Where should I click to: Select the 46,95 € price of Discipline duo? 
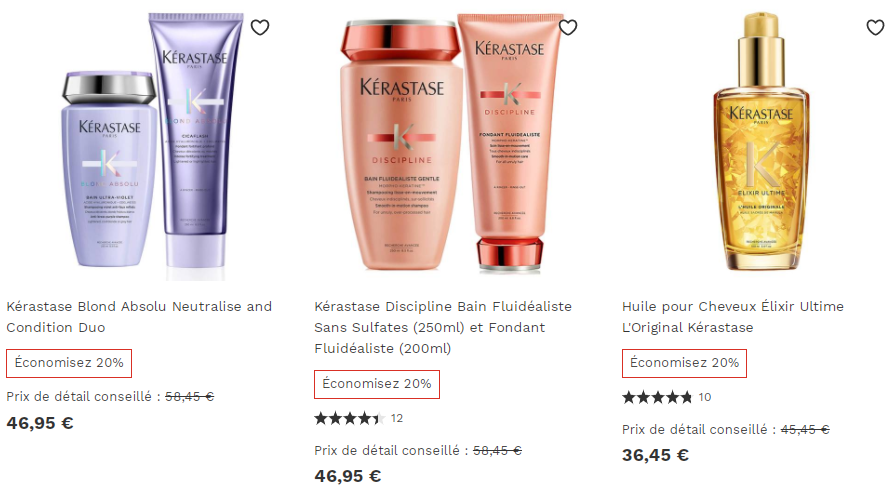[x=347, y=476]
